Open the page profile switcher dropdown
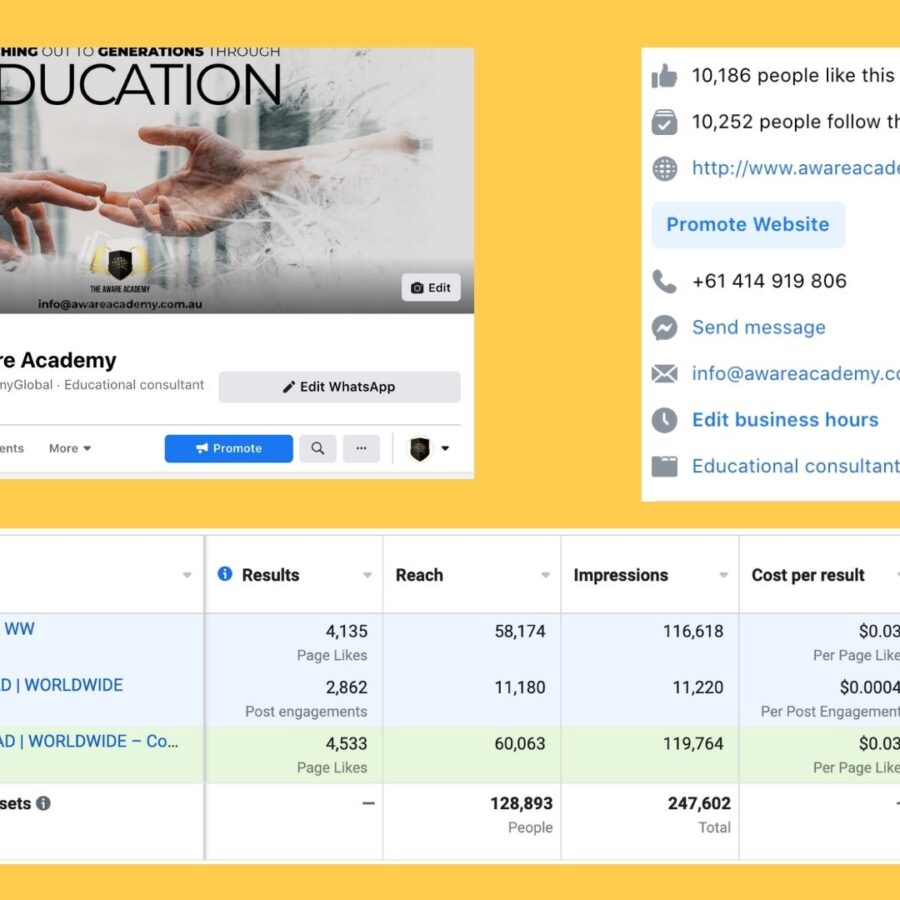The width and height of the screenshot is (900, 900). tap(430, 449)
